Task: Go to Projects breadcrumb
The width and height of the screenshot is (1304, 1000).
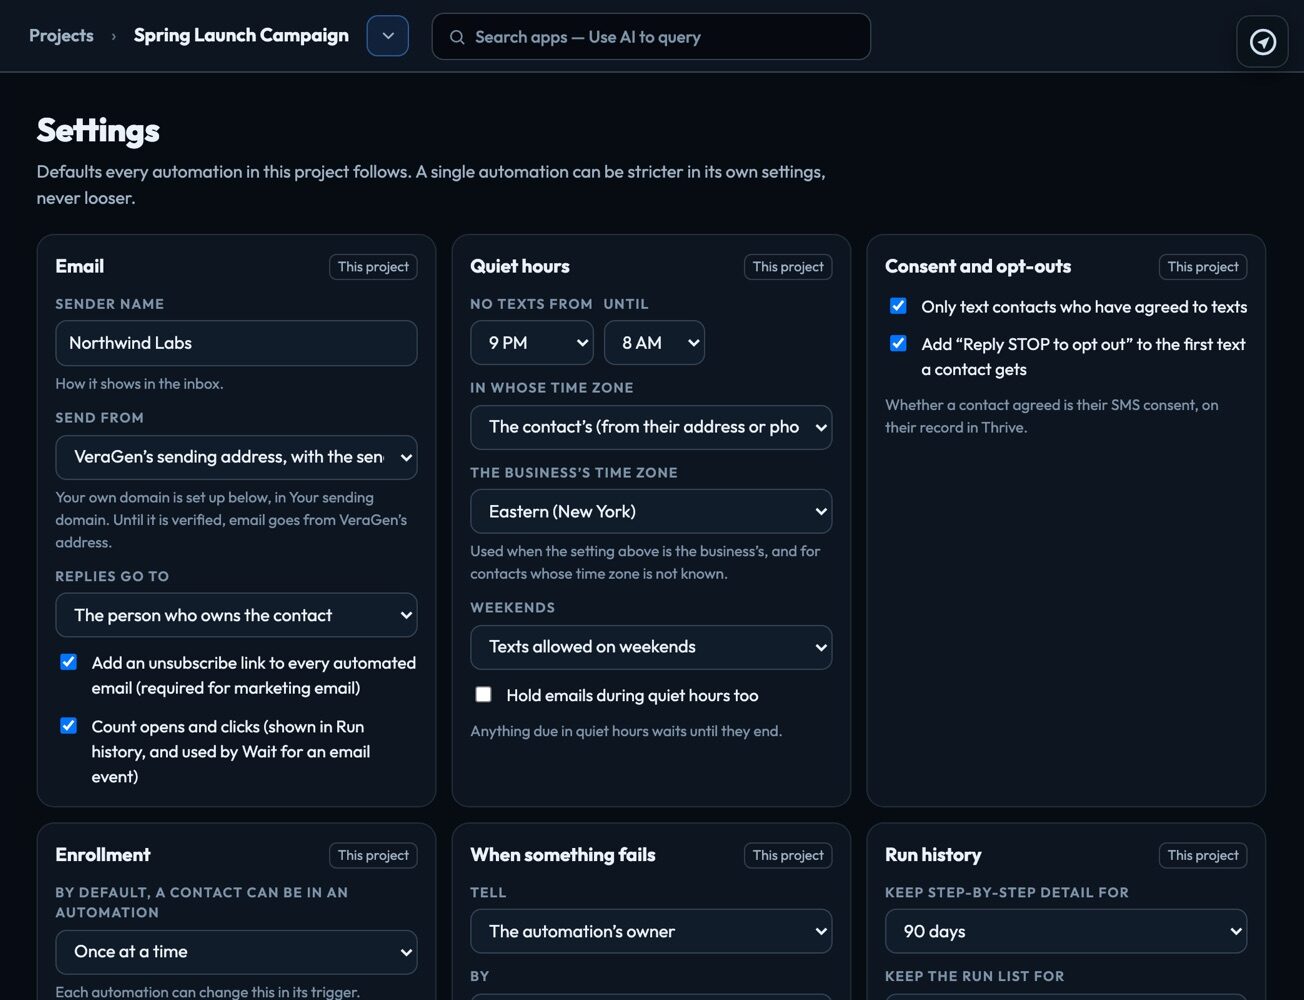Action: click(61, 36)
